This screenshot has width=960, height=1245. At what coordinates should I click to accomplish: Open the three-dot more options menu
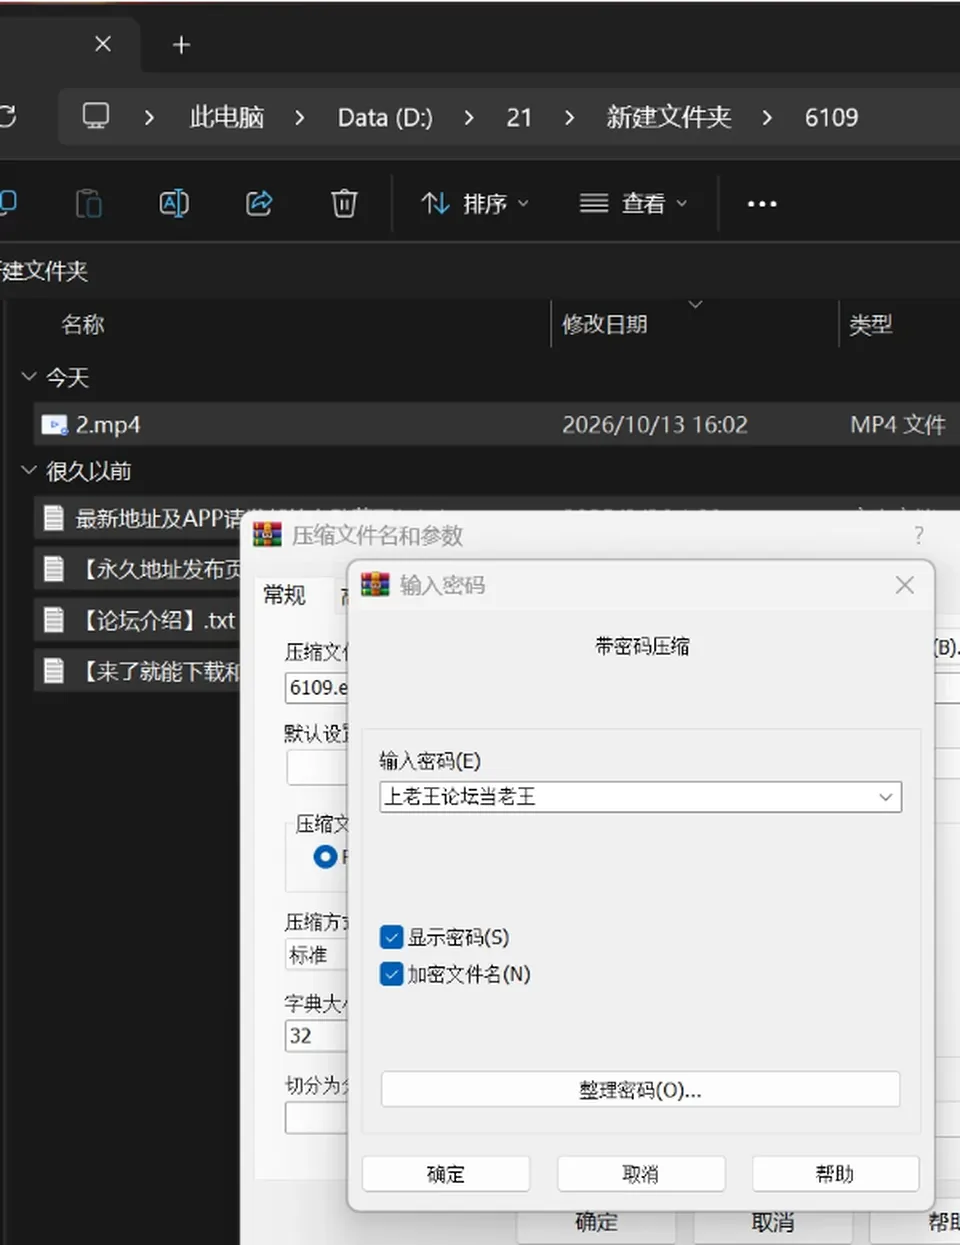(762, 204)
